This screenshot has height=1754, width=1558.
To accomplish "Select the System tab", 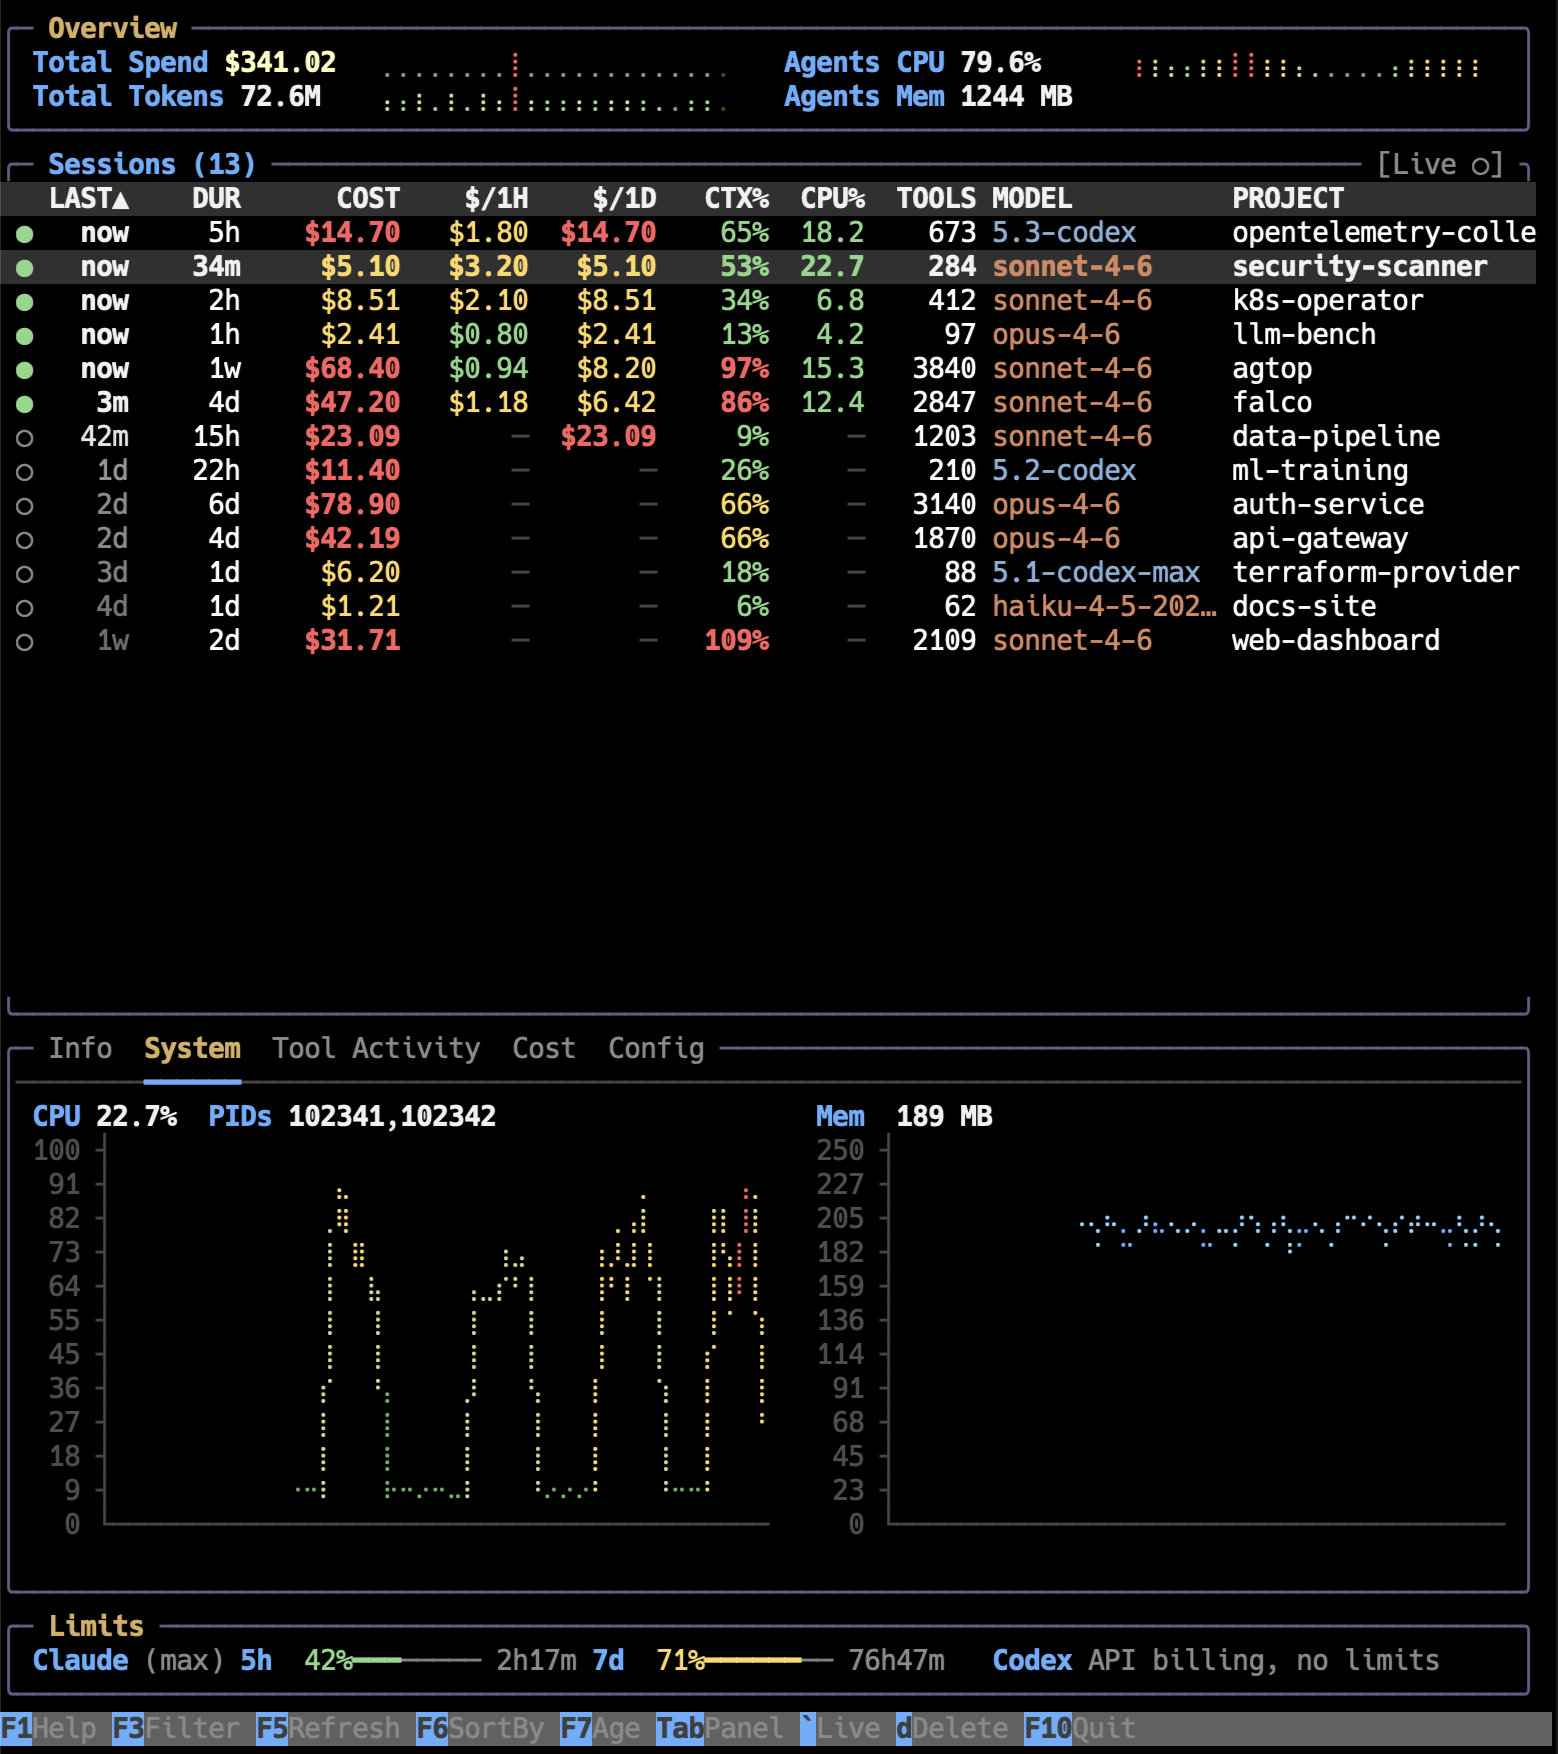I will point(192,1048).
